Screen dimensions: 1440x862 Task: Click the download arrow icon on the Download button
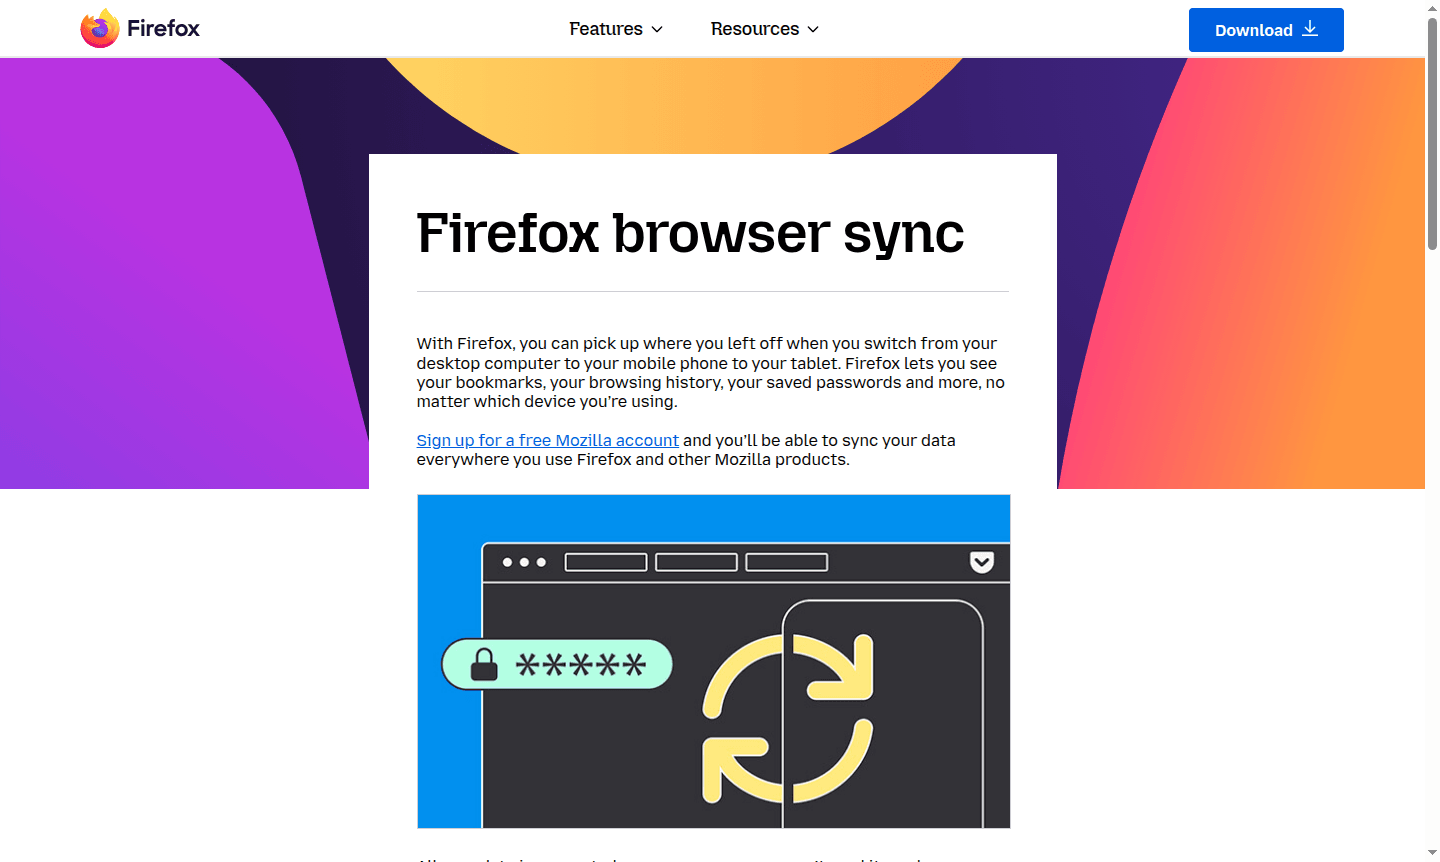coord(1311,29)
